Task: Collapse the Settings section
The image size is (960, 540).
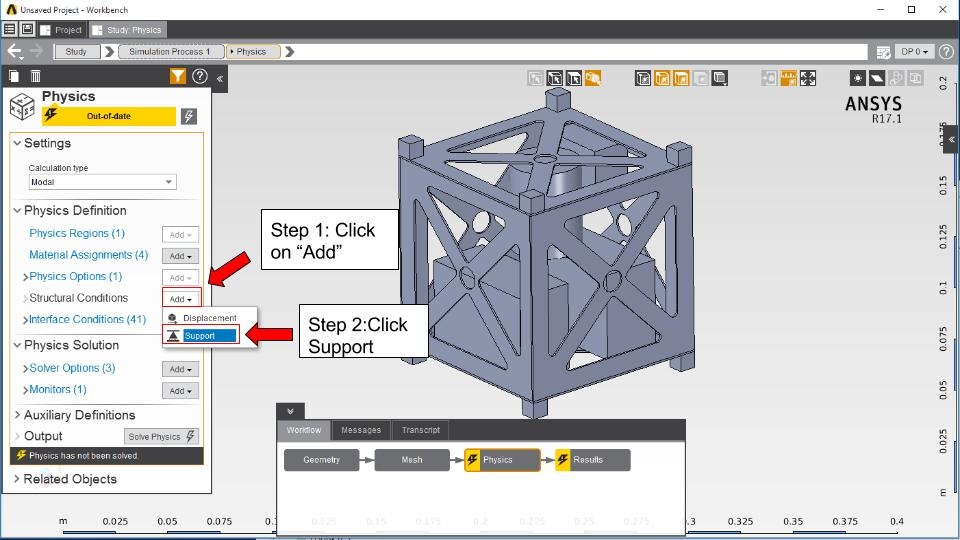Action: point(17,143)
